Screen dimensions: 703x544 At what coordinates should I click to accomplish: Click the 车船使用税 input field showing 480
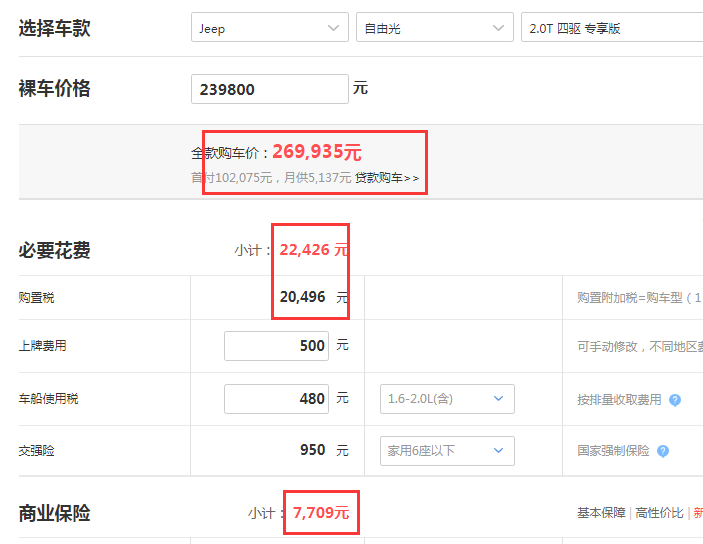point(276,399)
